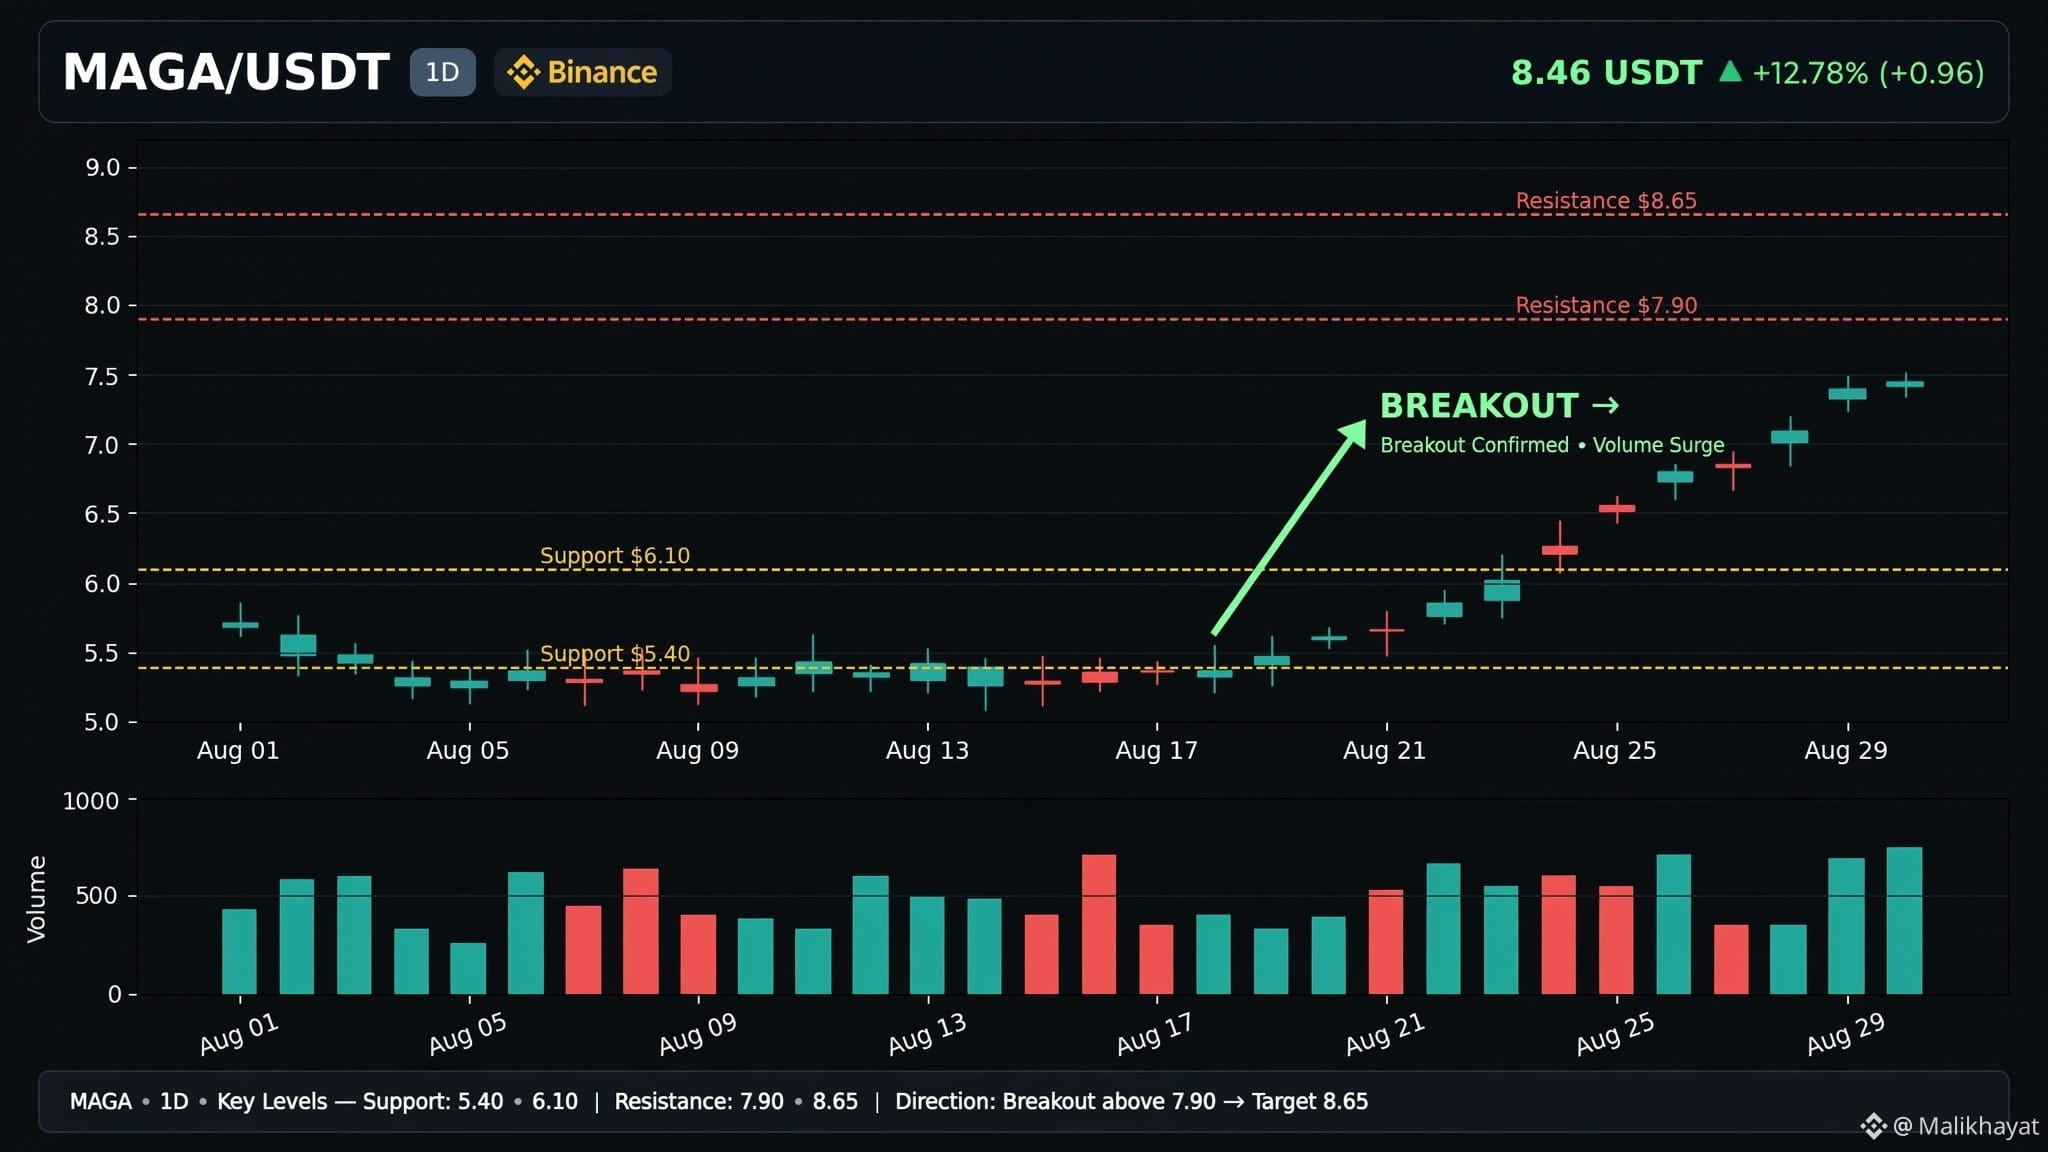This screenshot has width=2048, height=1152.
Task: Click the 7.0 price axis label
Action: (x=102, y=445)
